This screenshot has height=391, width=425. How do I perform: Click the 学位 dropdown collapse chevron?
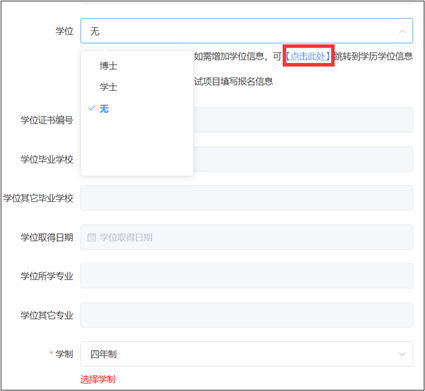coord(402,31)
